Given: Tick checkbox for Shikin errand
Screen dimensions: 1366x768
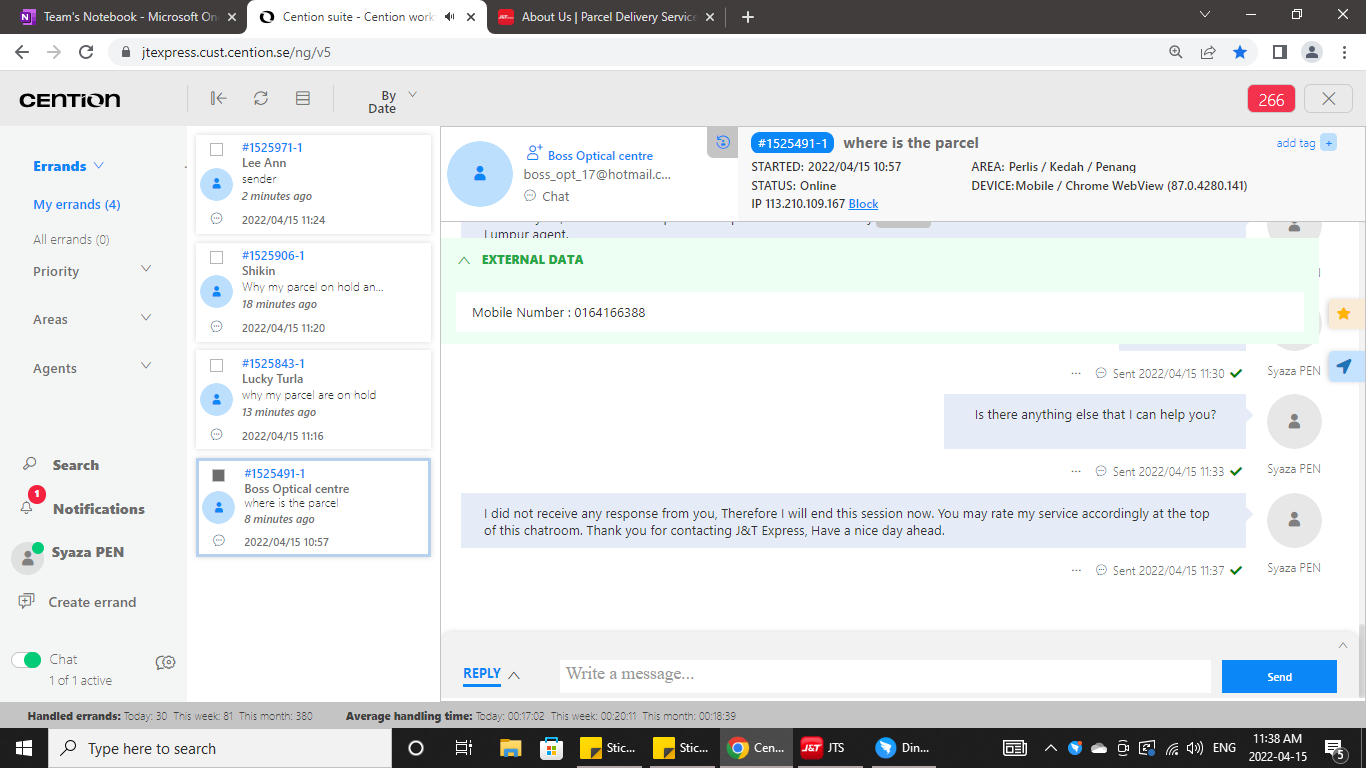Looking at the screenshot, I should click(x=216, y=257).
